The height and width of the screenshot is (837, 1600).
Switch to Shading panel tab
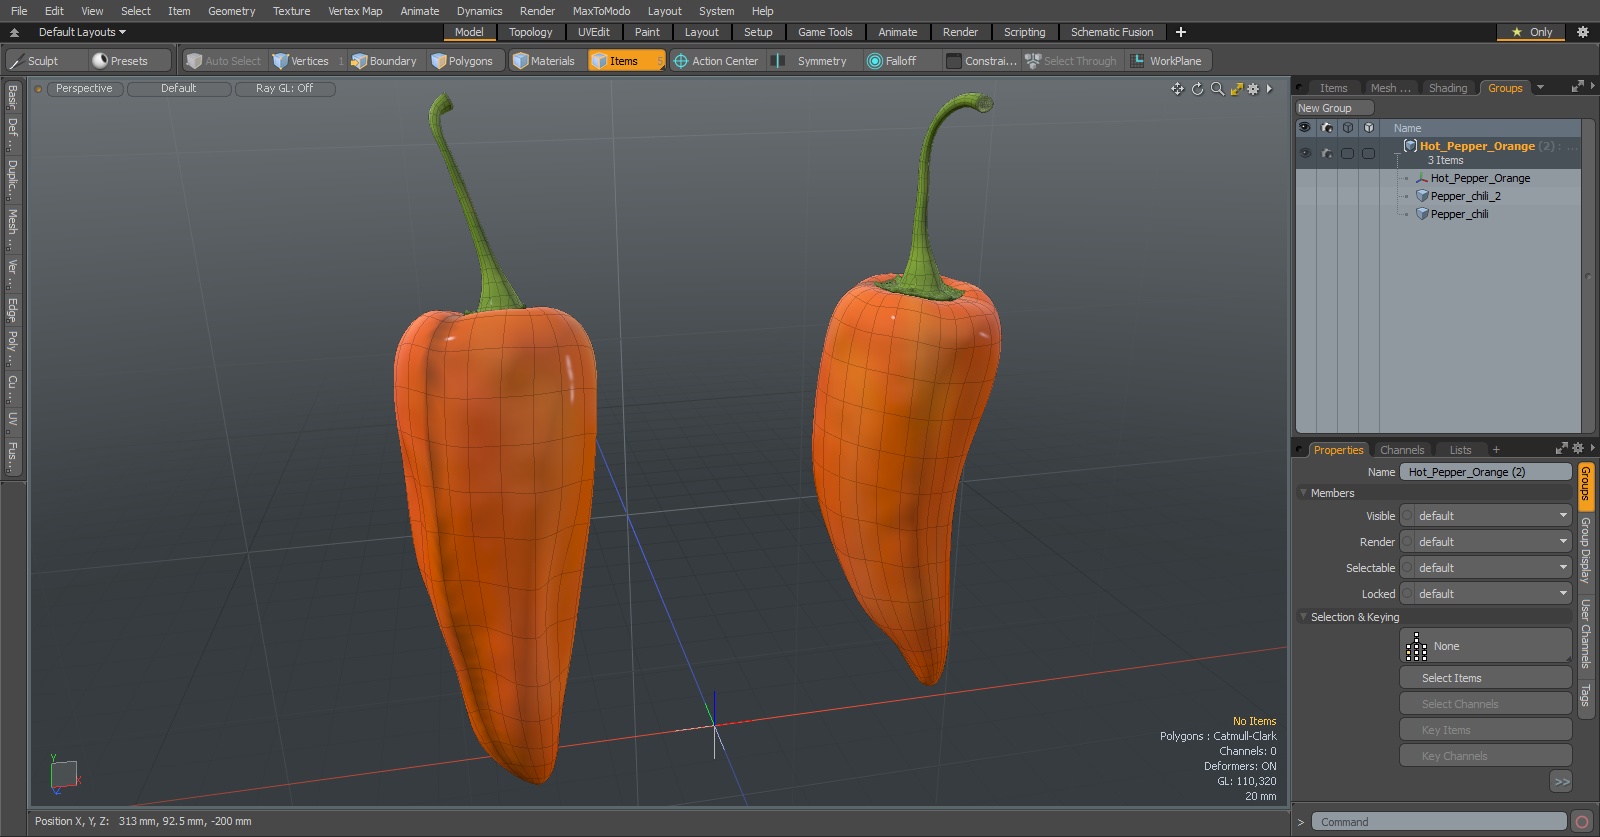coord(1448,88)
